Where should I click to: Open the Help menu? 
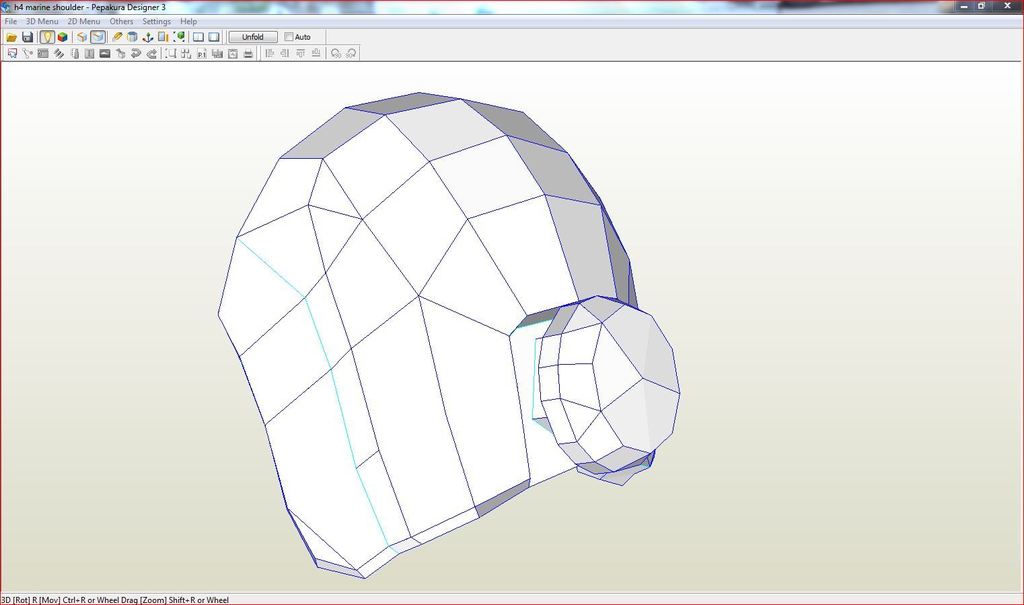(189, 22)
